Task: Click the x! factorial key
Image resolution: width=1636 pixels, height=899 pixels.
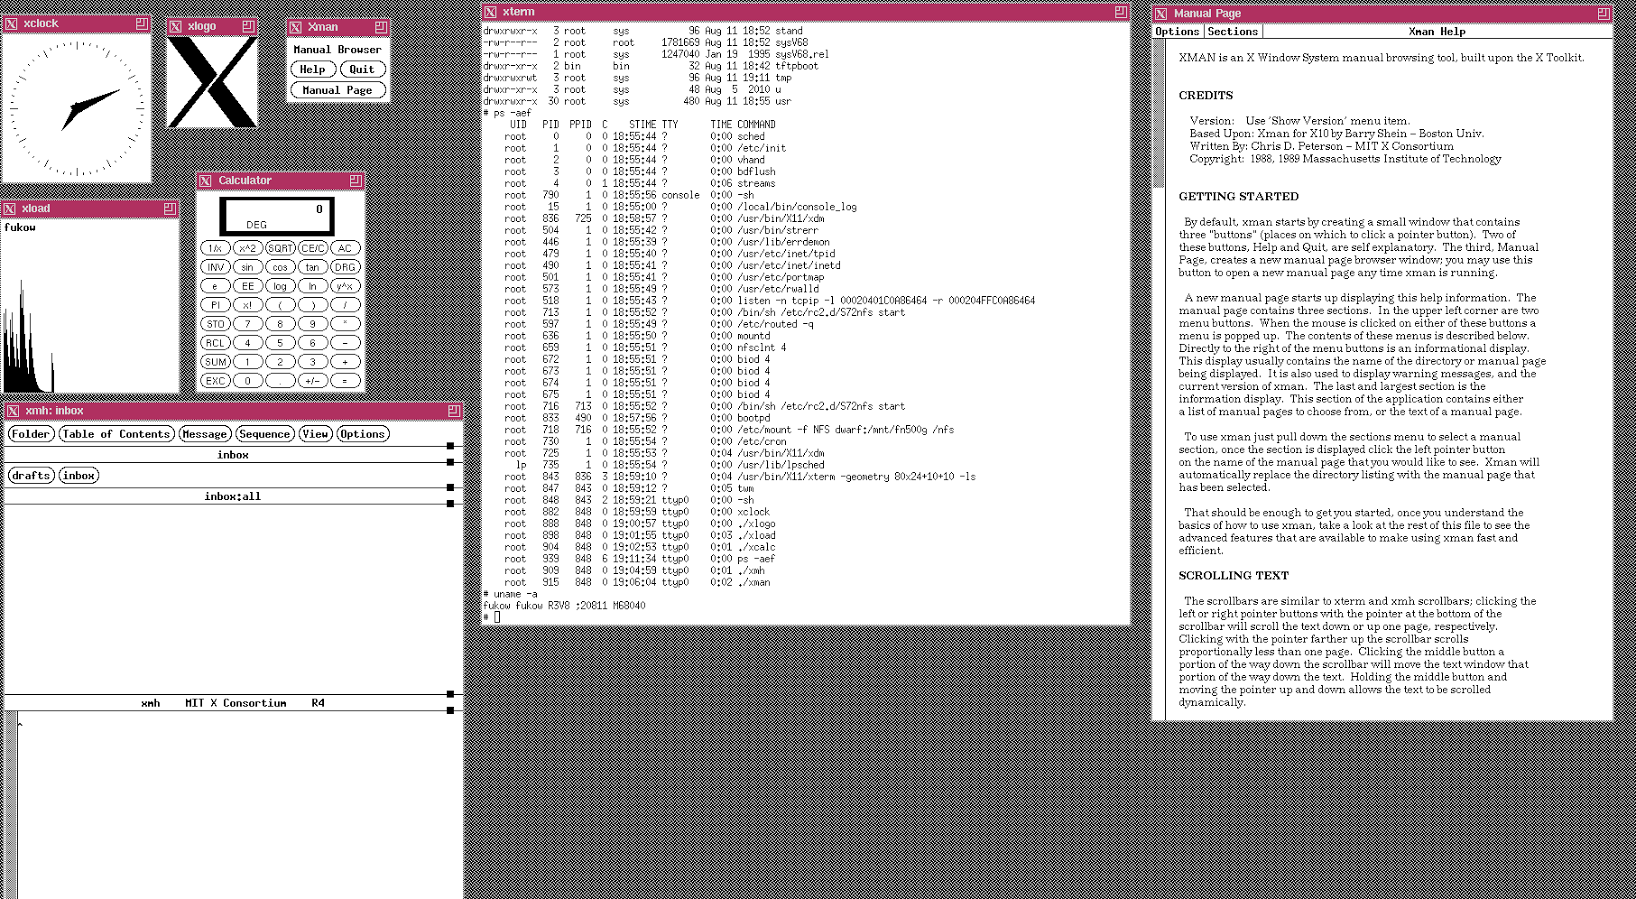Action: [x=248, y=305]
